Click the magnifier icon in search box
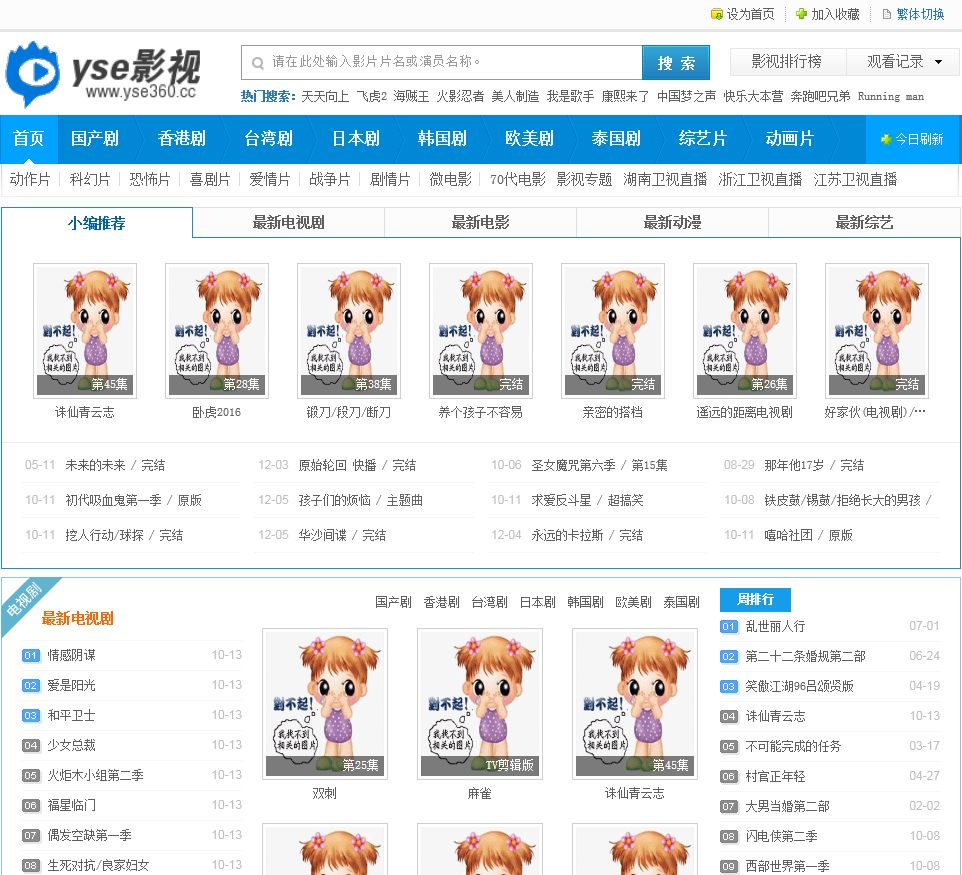This screenshot has width=962, height=875. (x=258, y=63)
